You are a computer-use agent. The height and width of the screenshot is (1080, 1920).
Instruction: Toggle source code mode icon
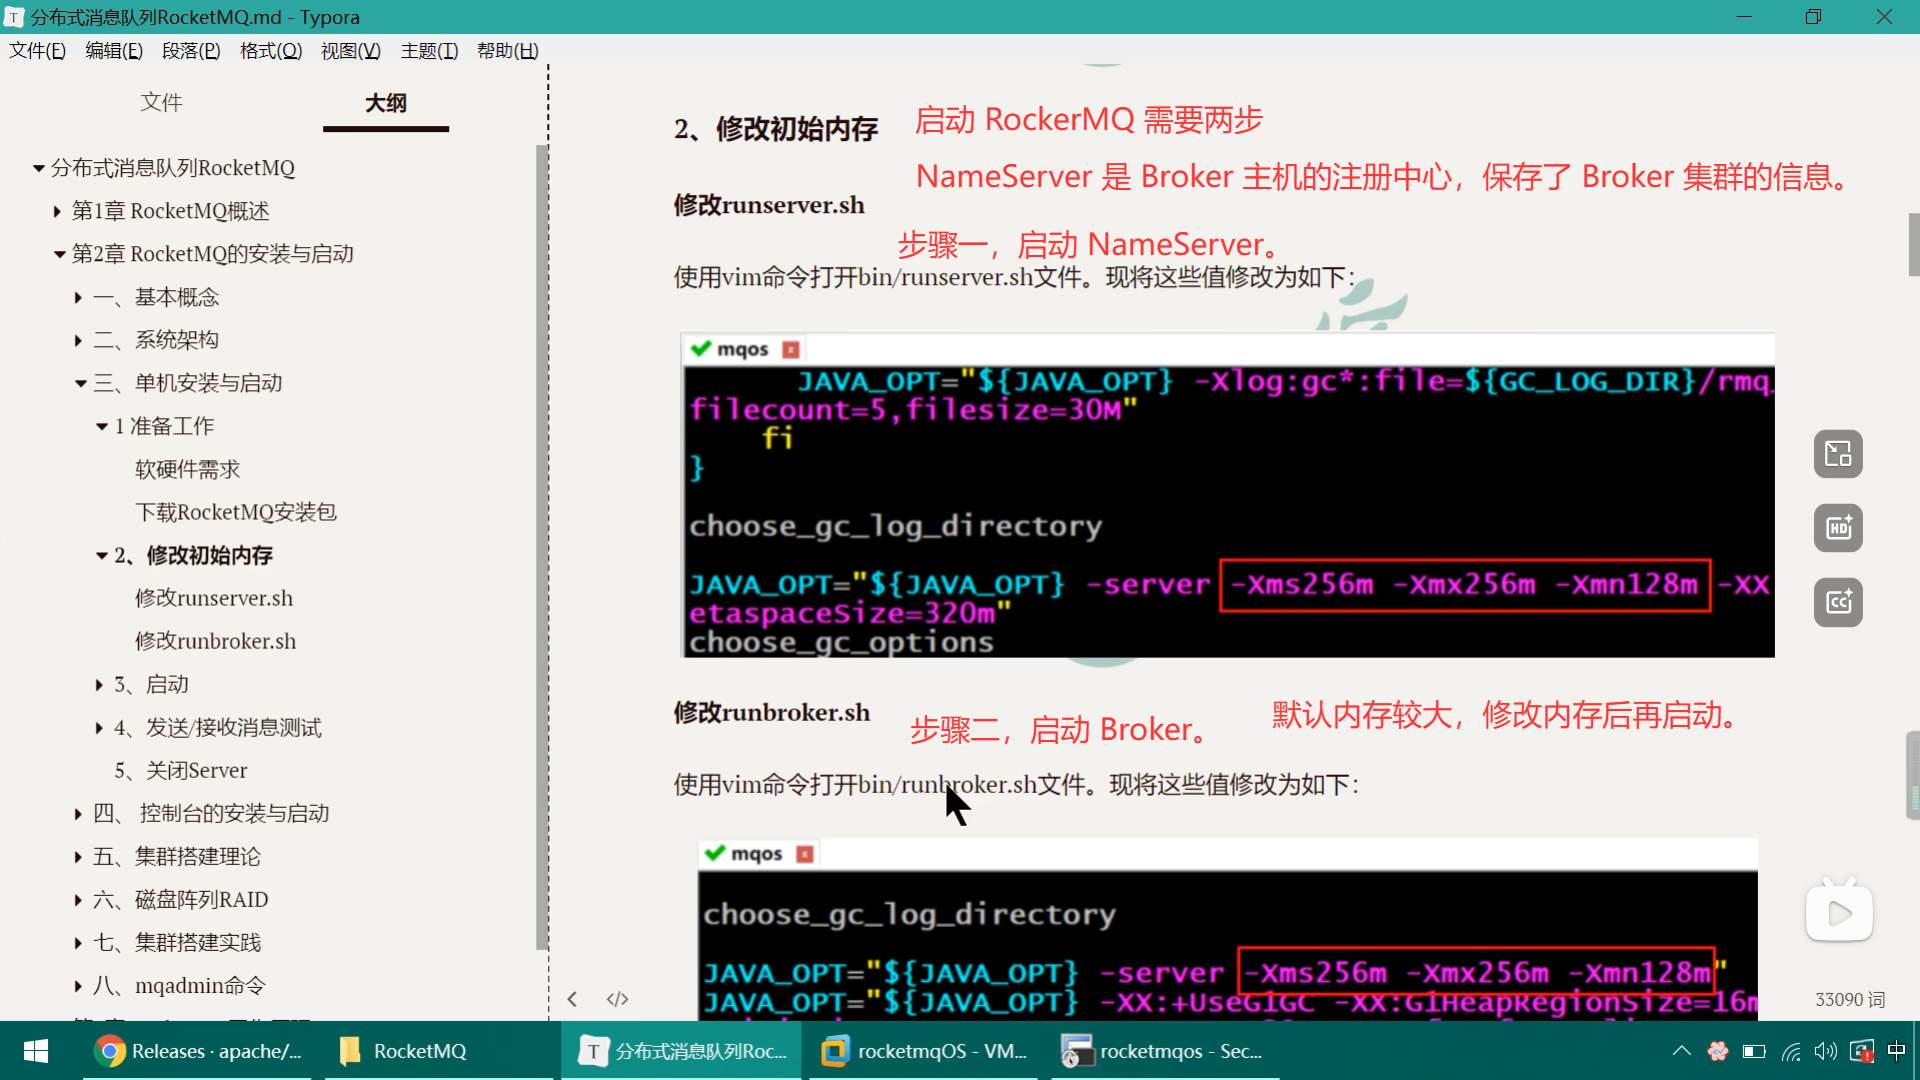[617, 999]
